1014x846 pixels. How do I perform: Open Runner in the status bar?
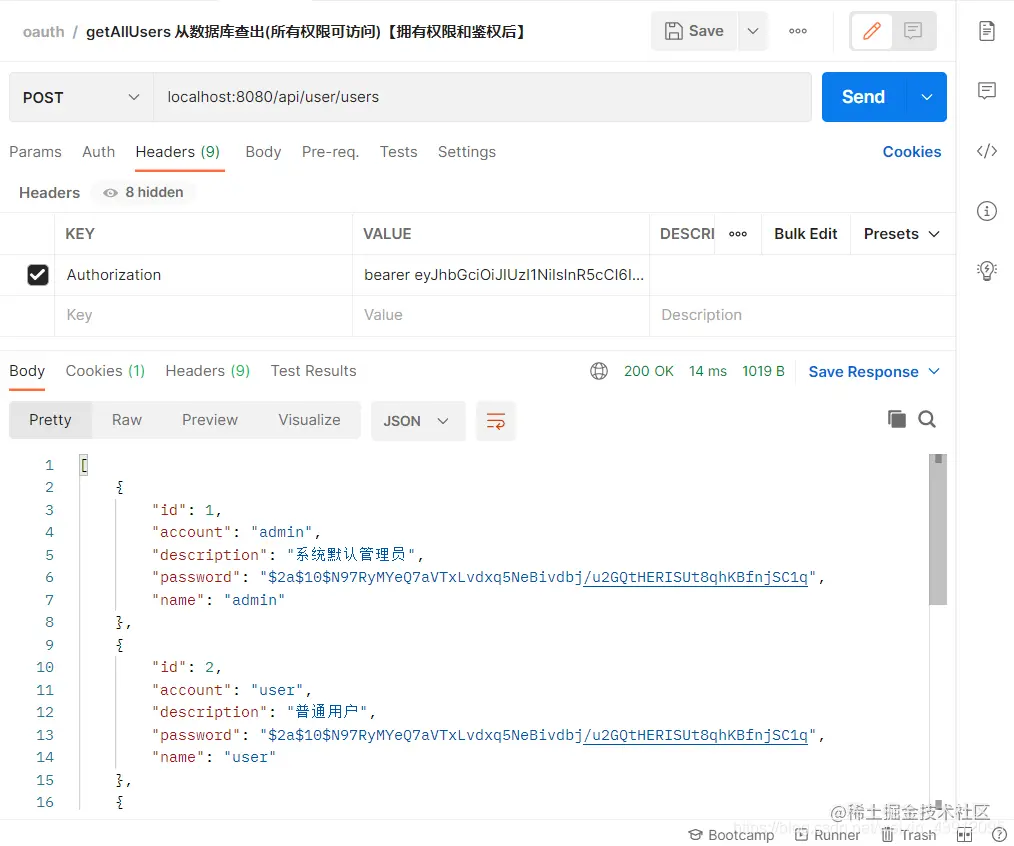coord(828,835)
